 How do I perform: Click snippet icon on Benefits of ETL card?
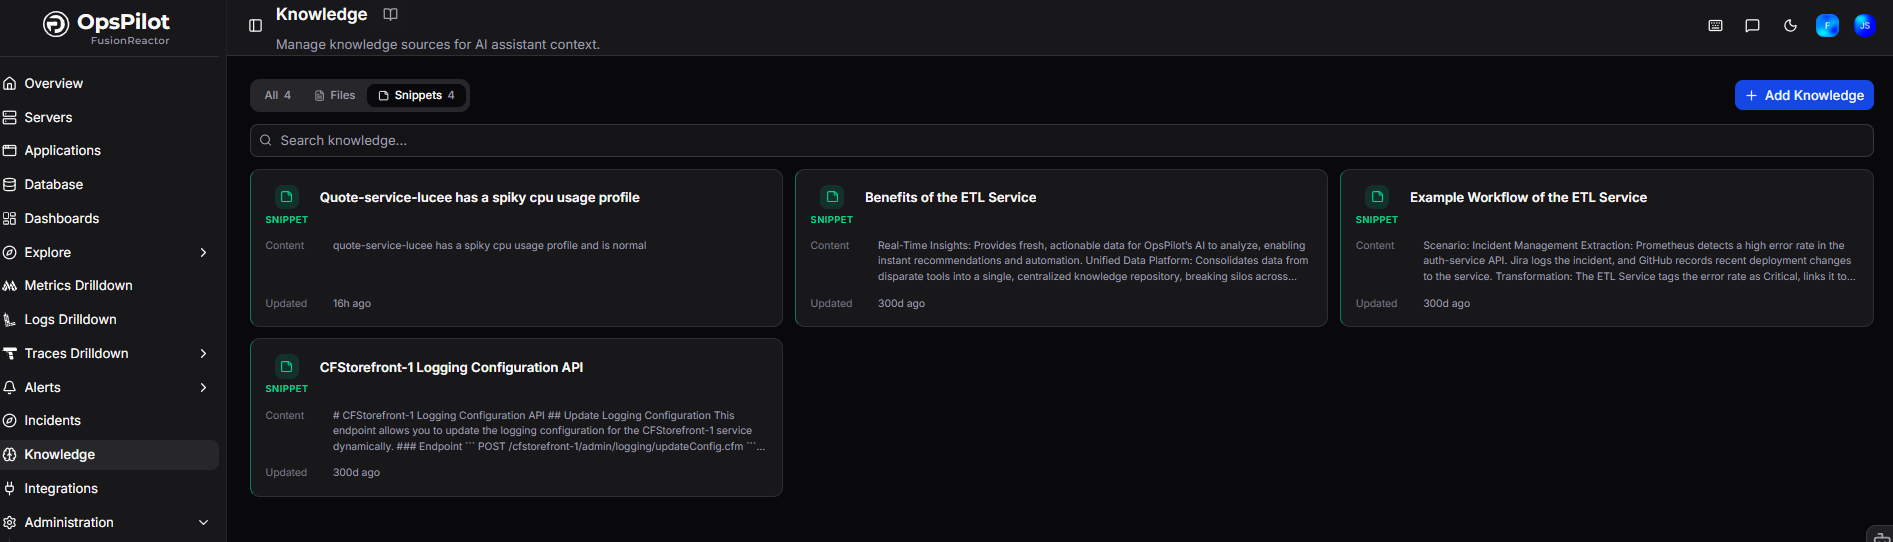(832, 197)
